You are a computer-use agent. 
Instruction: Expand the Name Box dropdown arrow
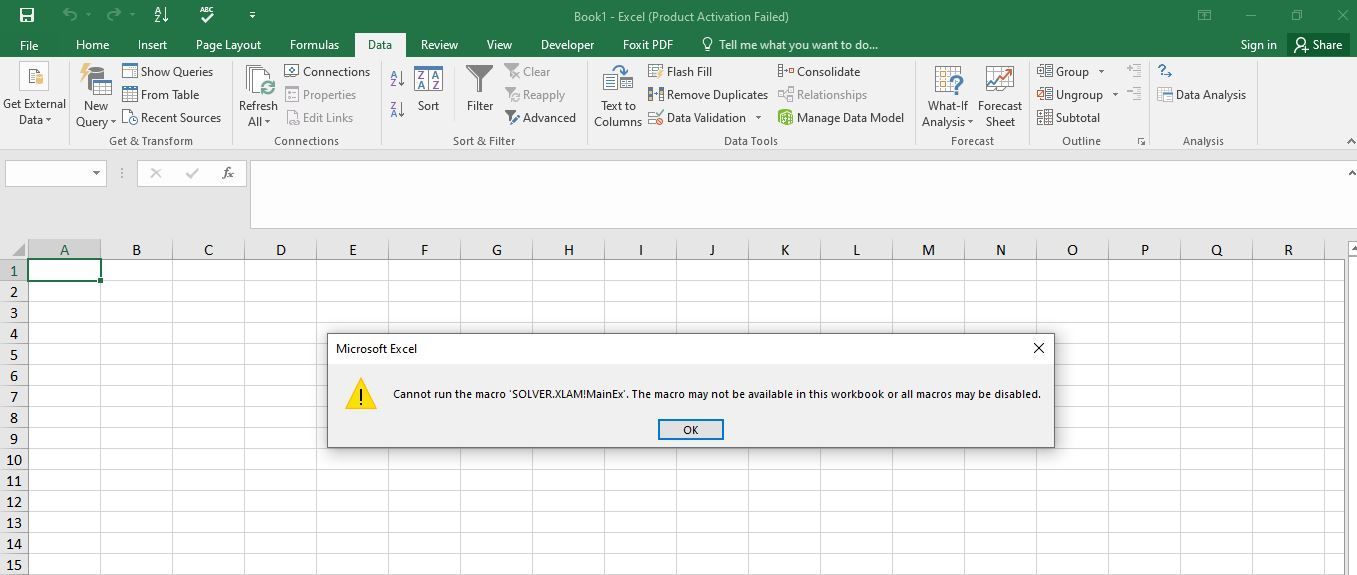[96, 173]
